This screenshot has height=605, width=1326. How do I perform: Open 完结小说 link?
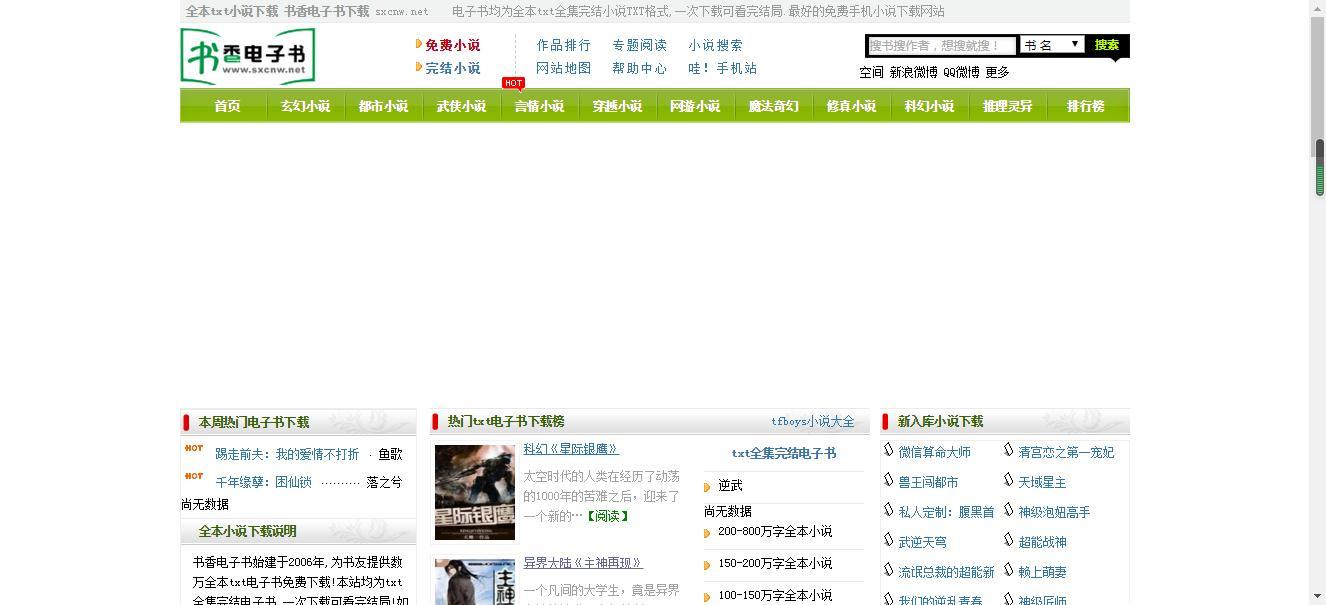pyautogui.click(x=453, y=68)
